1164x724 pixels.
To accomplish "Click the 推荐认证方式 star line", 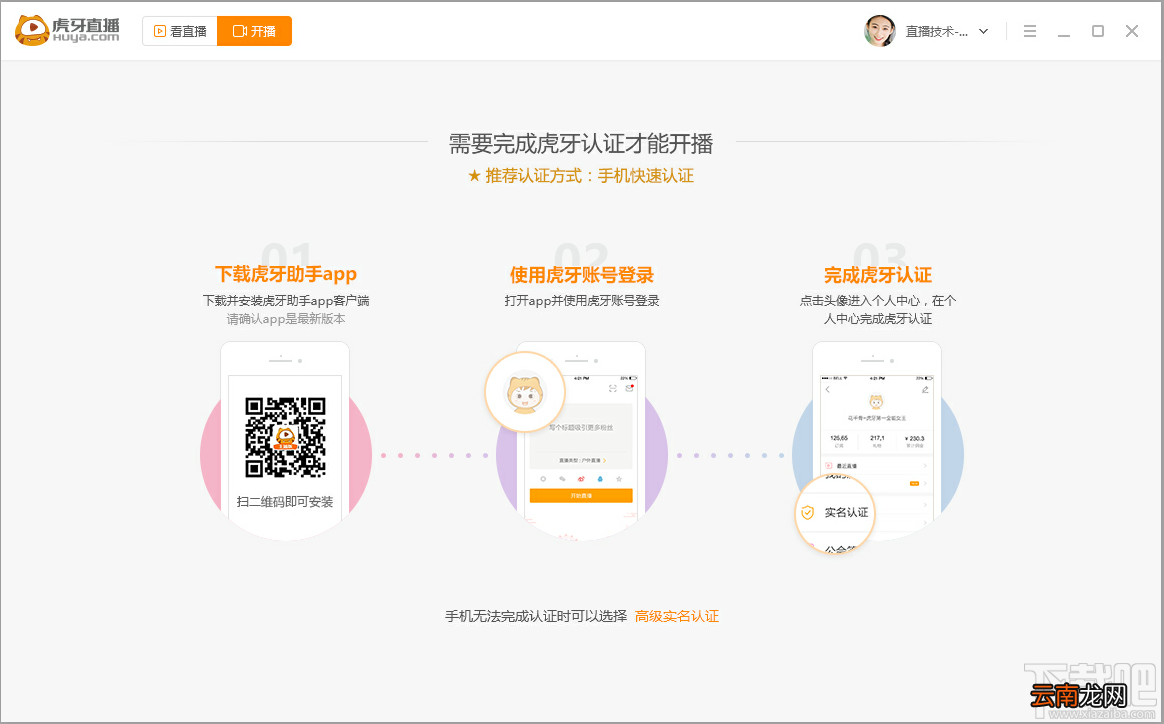I will [581, 176].
